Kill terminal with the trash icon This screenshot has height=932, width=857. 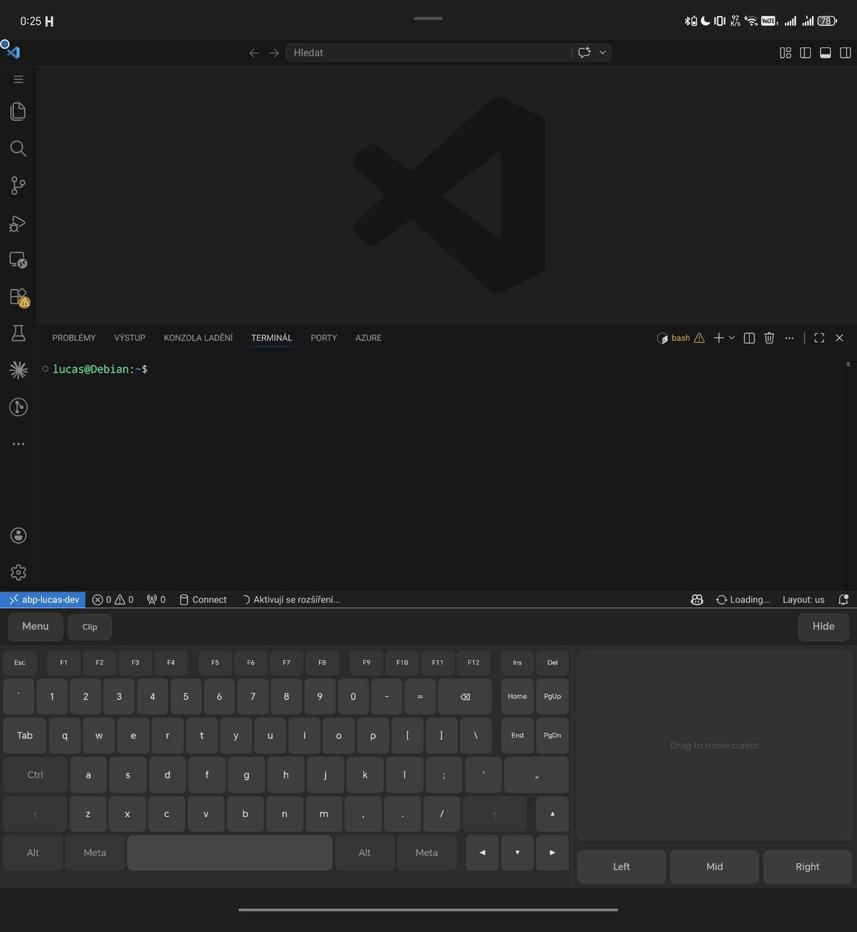coord(769,338)
